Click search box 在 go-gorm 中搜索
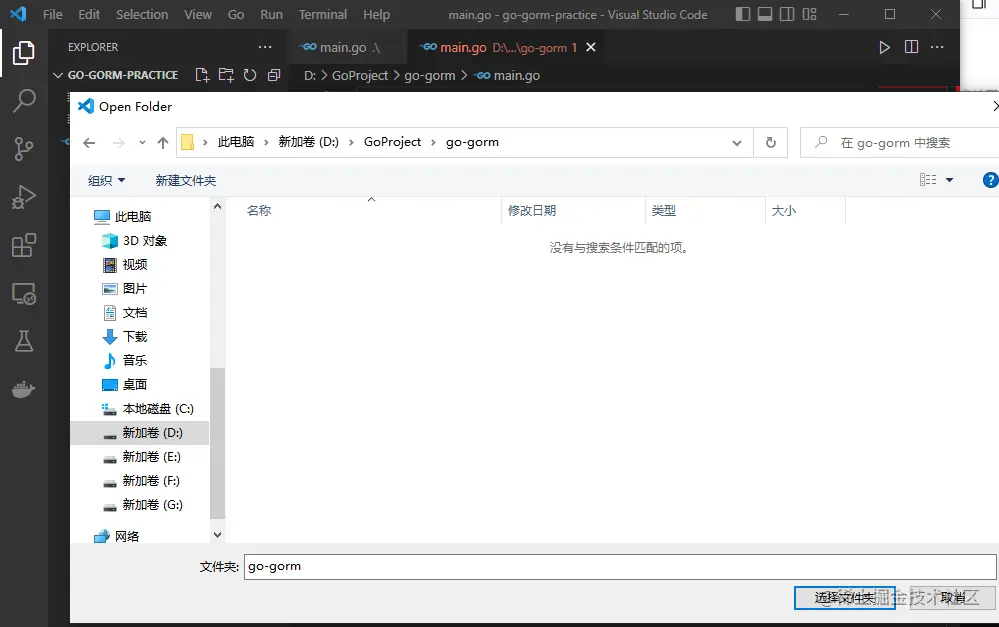 pos(900,143)
